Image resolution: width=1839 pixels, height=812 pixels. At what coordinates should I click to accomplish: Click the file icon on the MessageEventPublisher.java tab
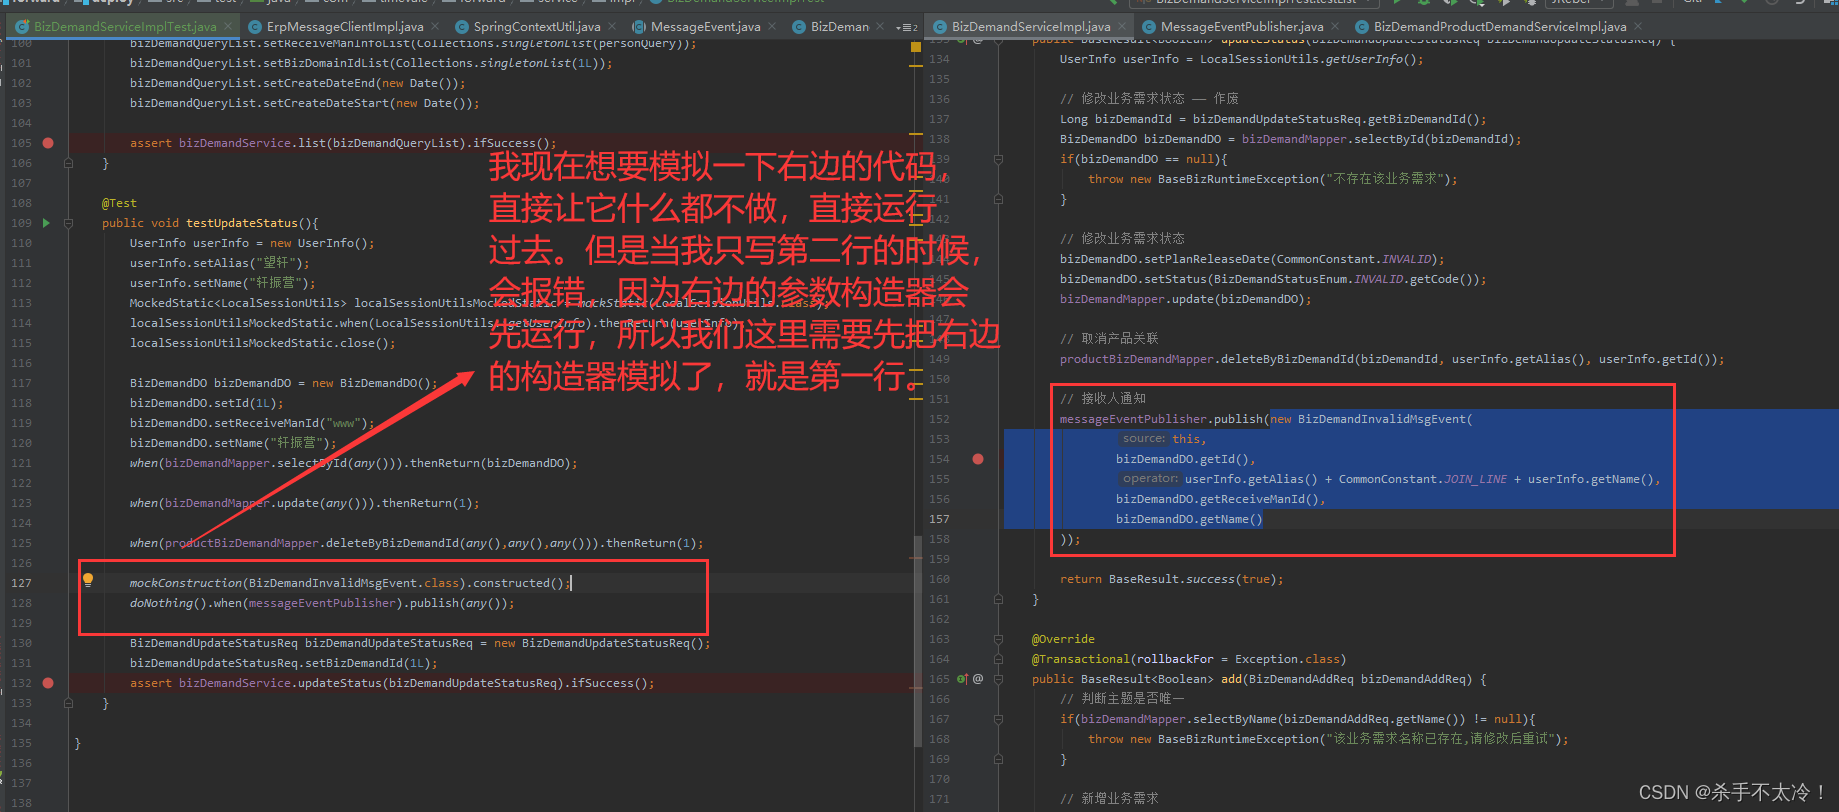tap(1149, 27)
